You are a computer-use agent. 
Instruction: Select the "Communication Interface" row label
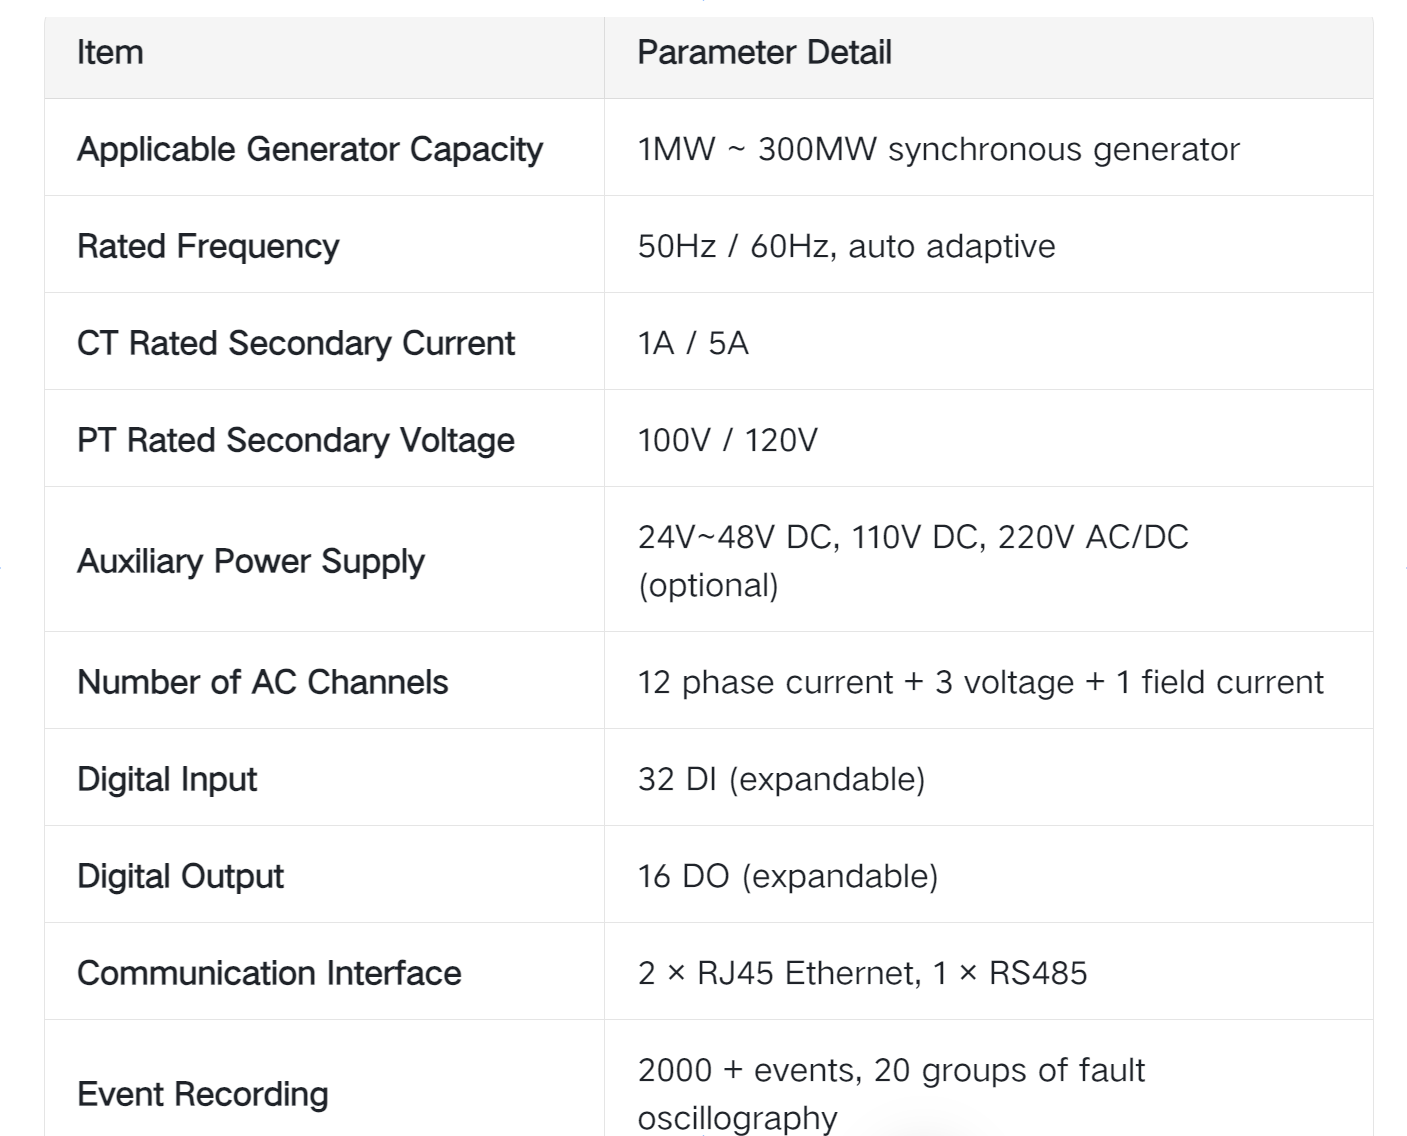269,974
